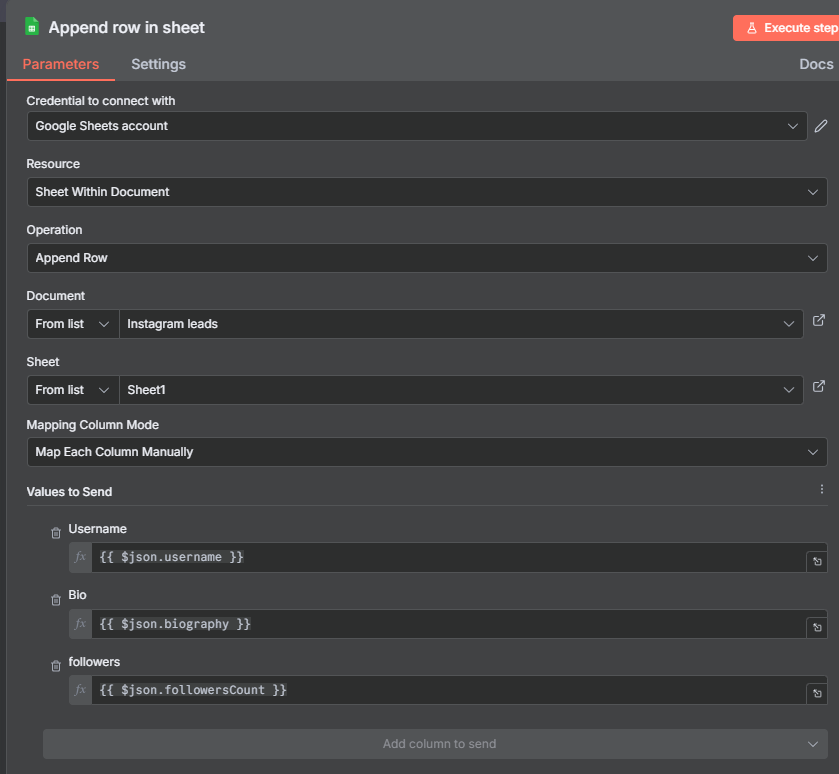Reset the Username expression value
This screenshot has width=839, height=774.
click(817, 561)
